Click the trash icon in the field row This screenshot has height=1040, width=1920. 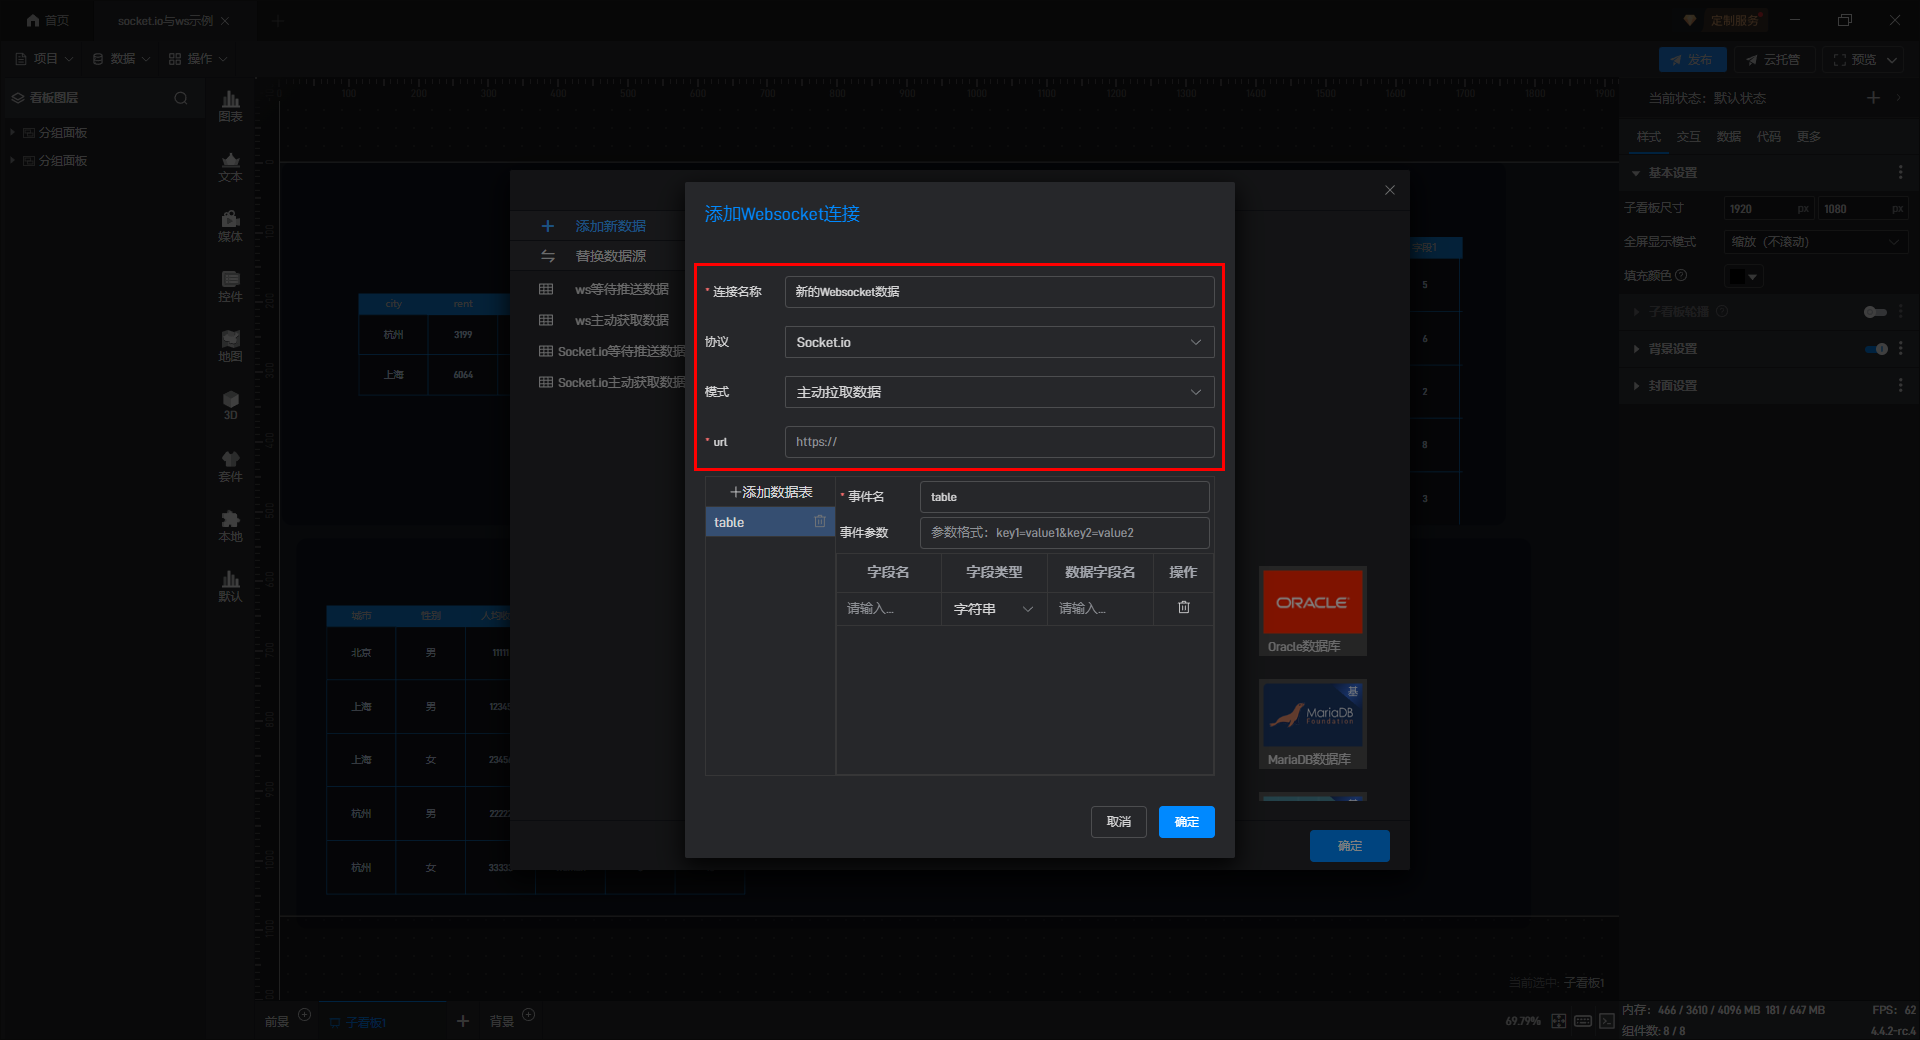point(1183,608)
